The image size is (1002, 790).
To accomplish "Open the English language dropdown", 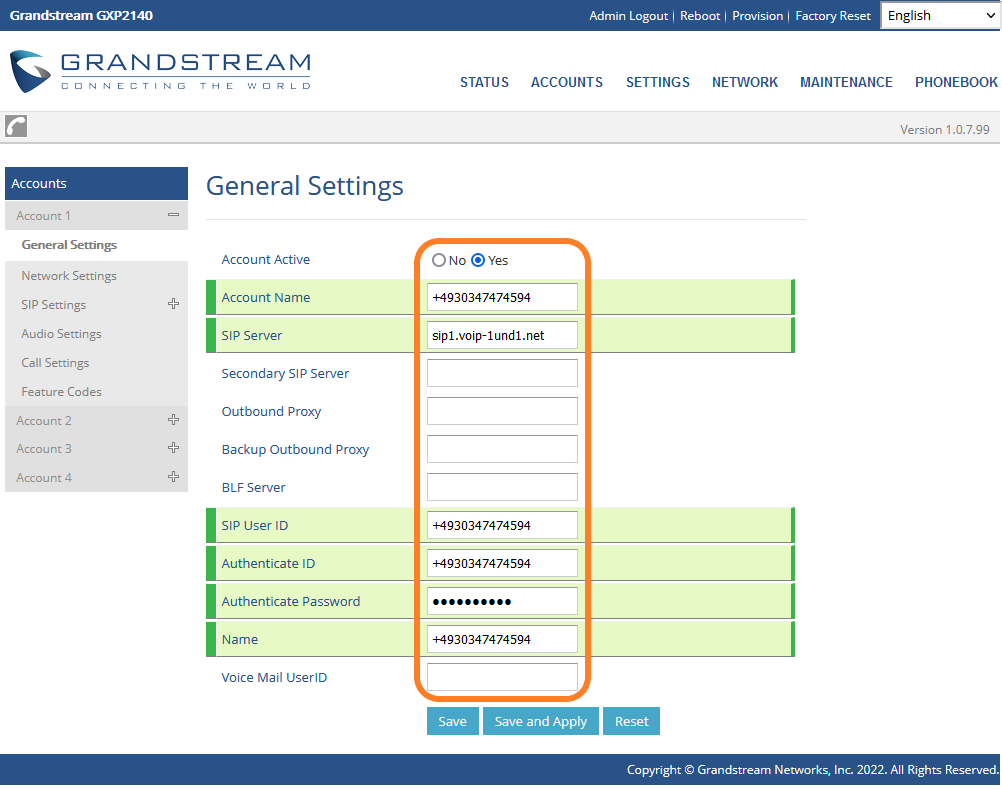I will 940,15.
